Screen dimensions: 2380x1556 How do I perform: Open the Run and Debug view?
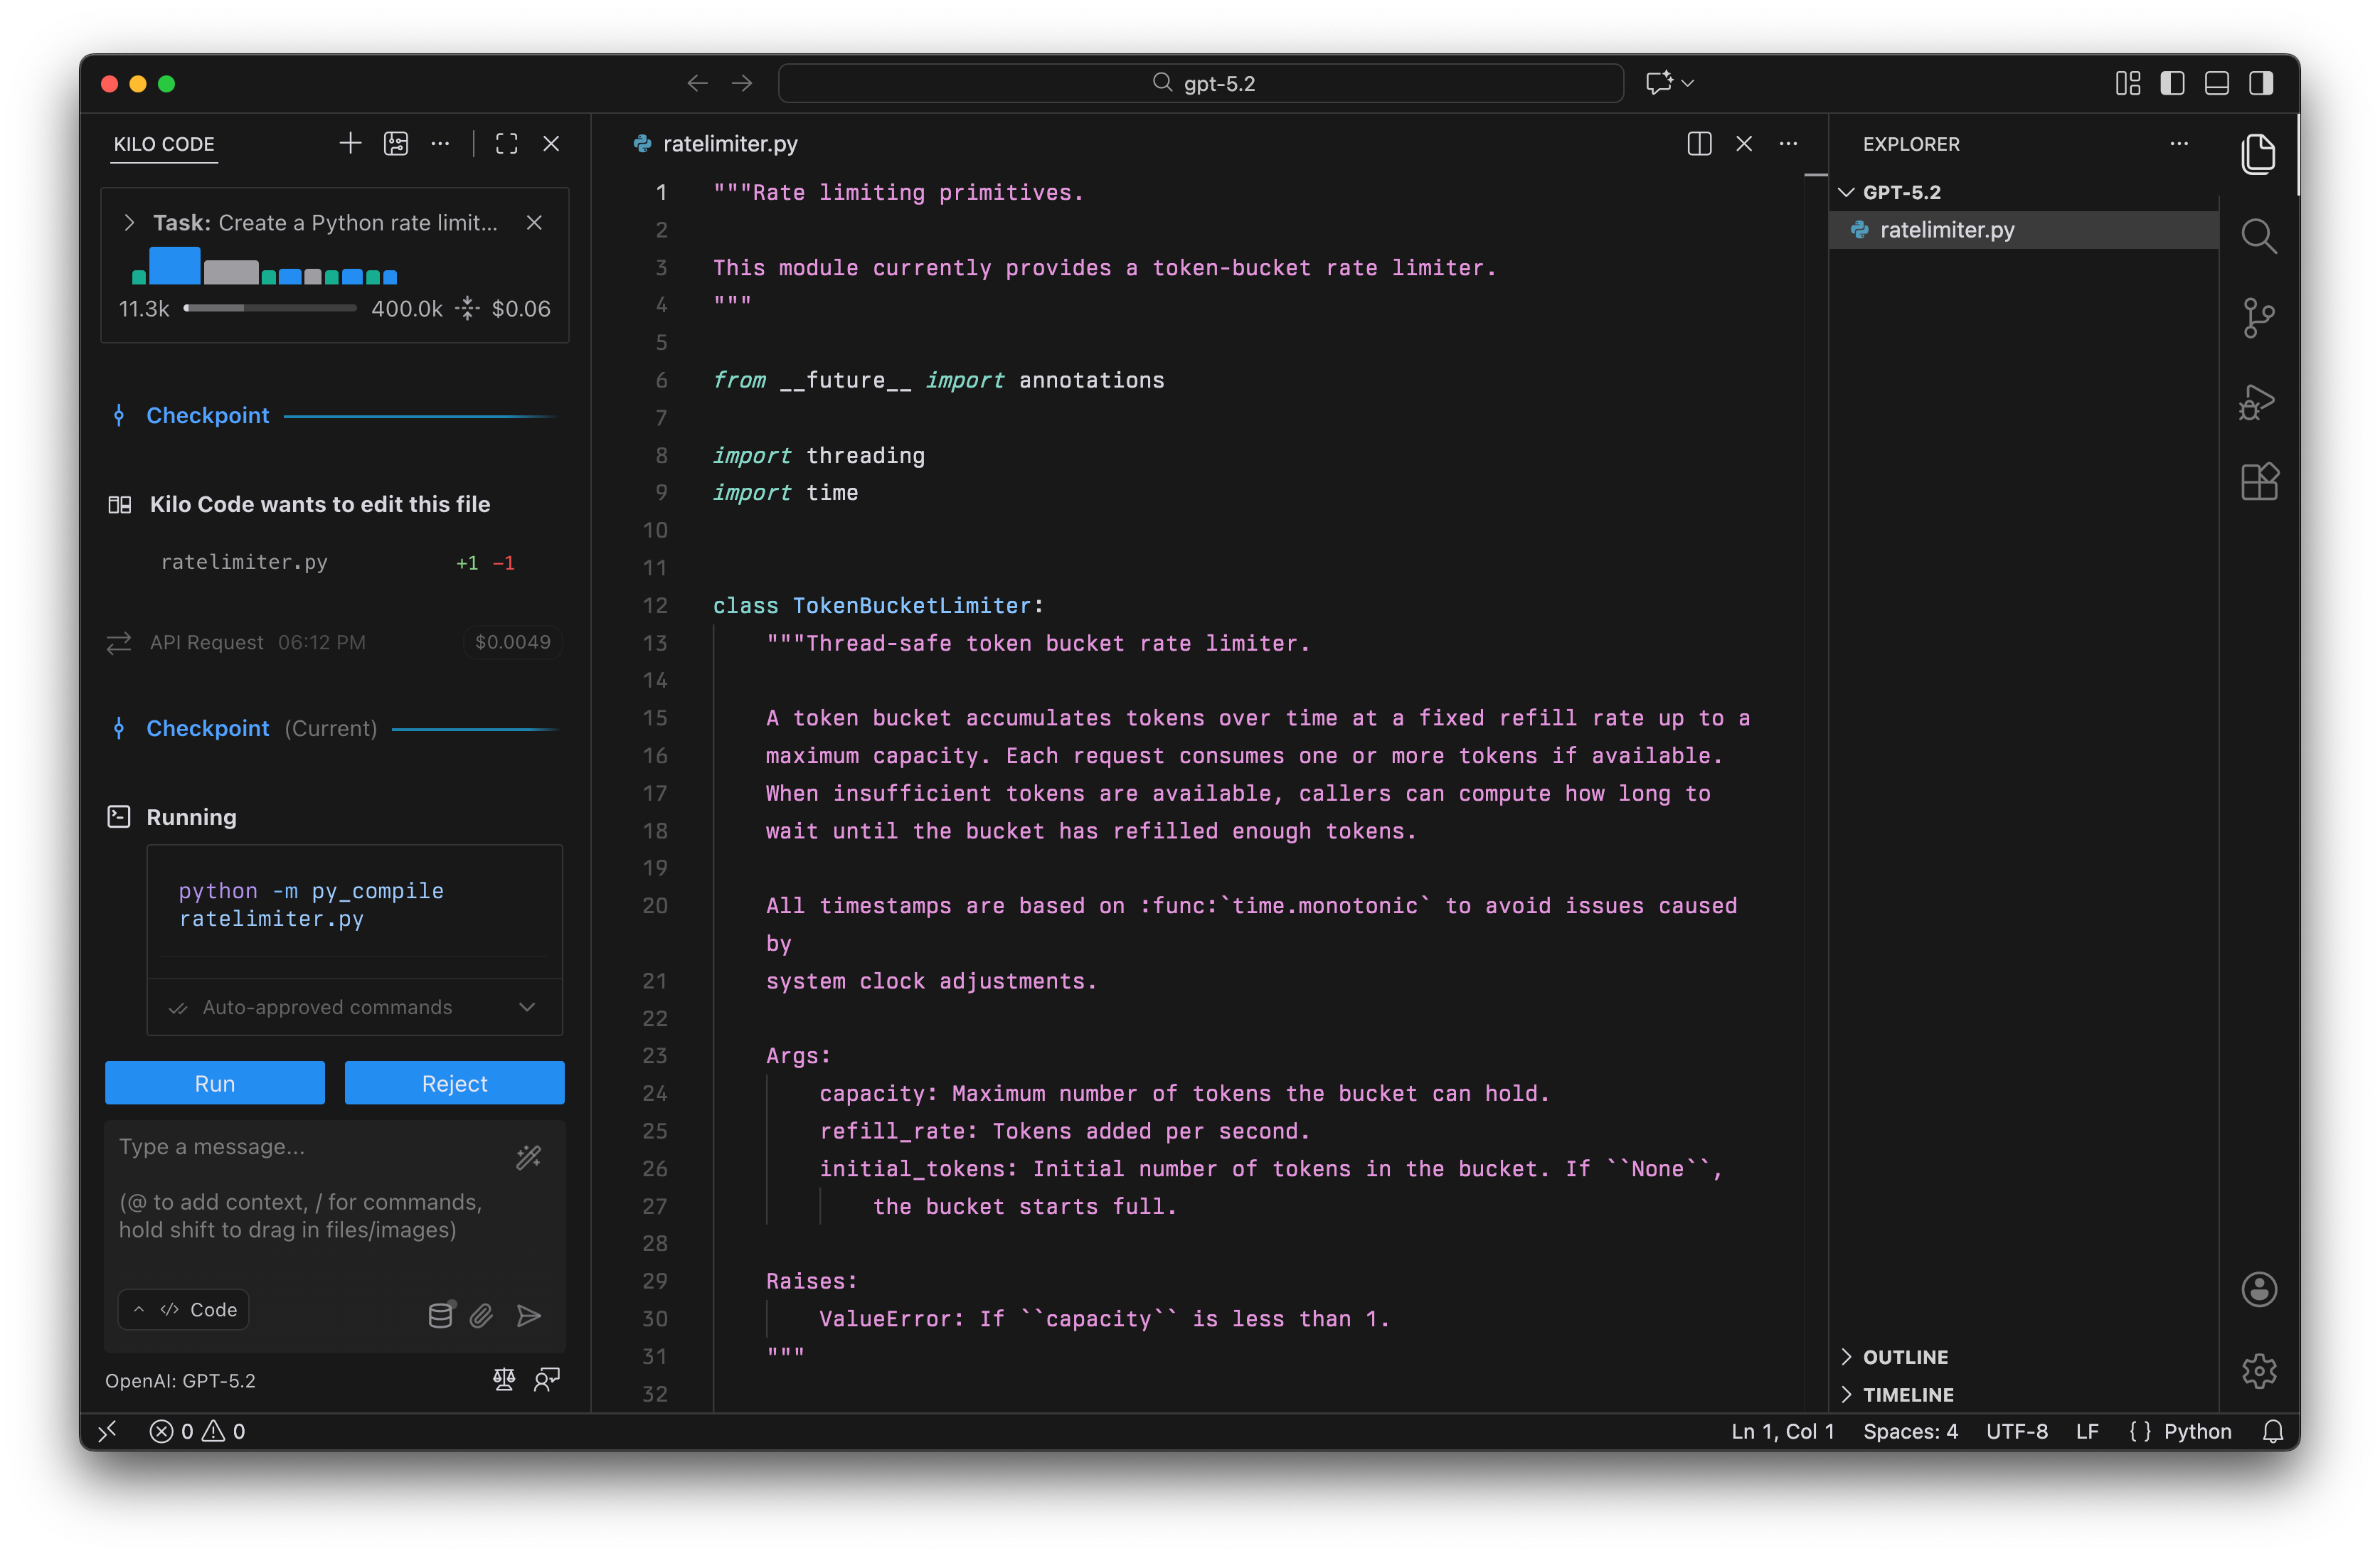pos(2257,401)
